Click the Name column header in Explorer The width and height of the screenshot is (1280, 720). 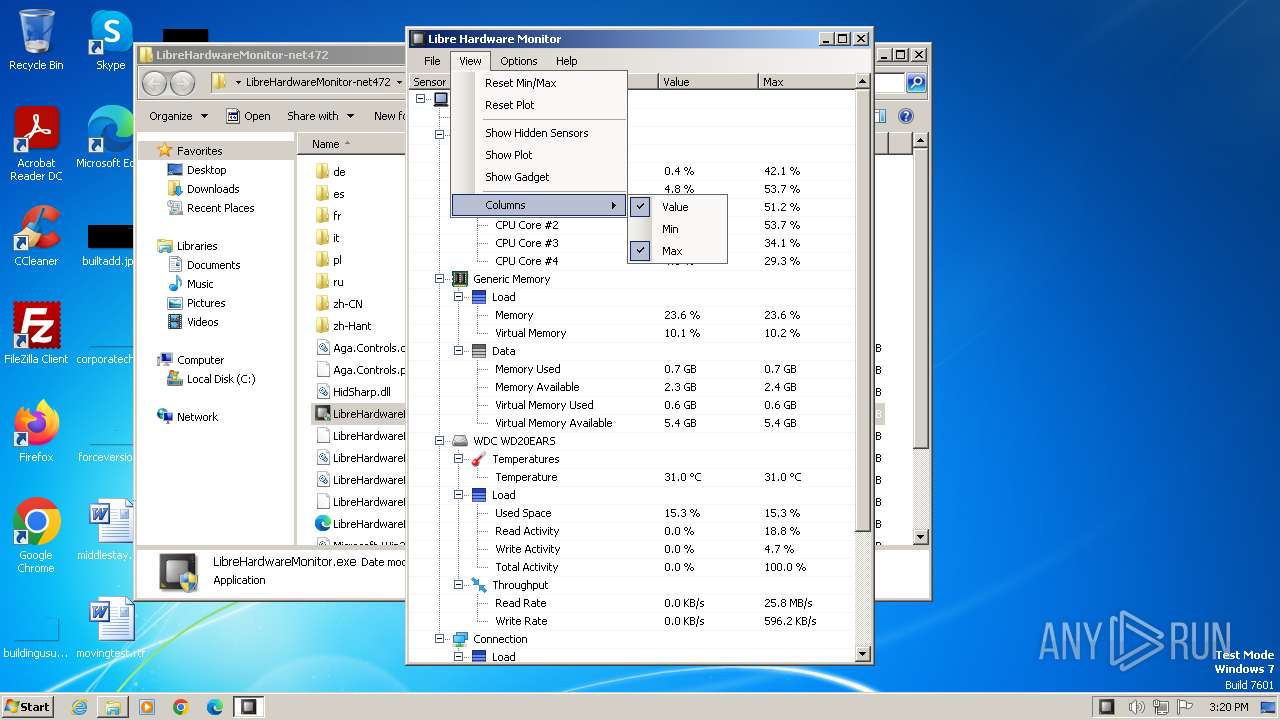click(x=352, y=144)
